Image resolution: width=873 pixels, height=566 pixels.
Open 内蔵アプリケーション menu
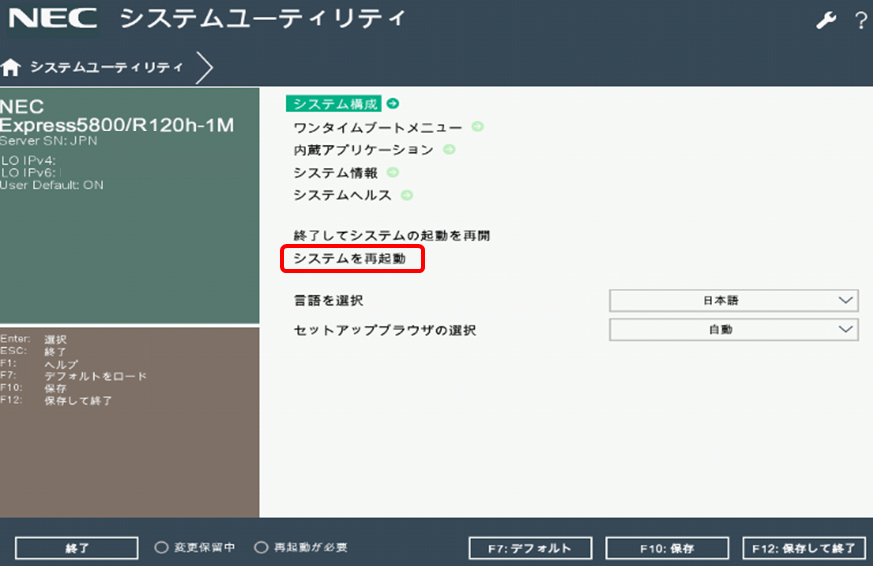[x=363, y=150]
